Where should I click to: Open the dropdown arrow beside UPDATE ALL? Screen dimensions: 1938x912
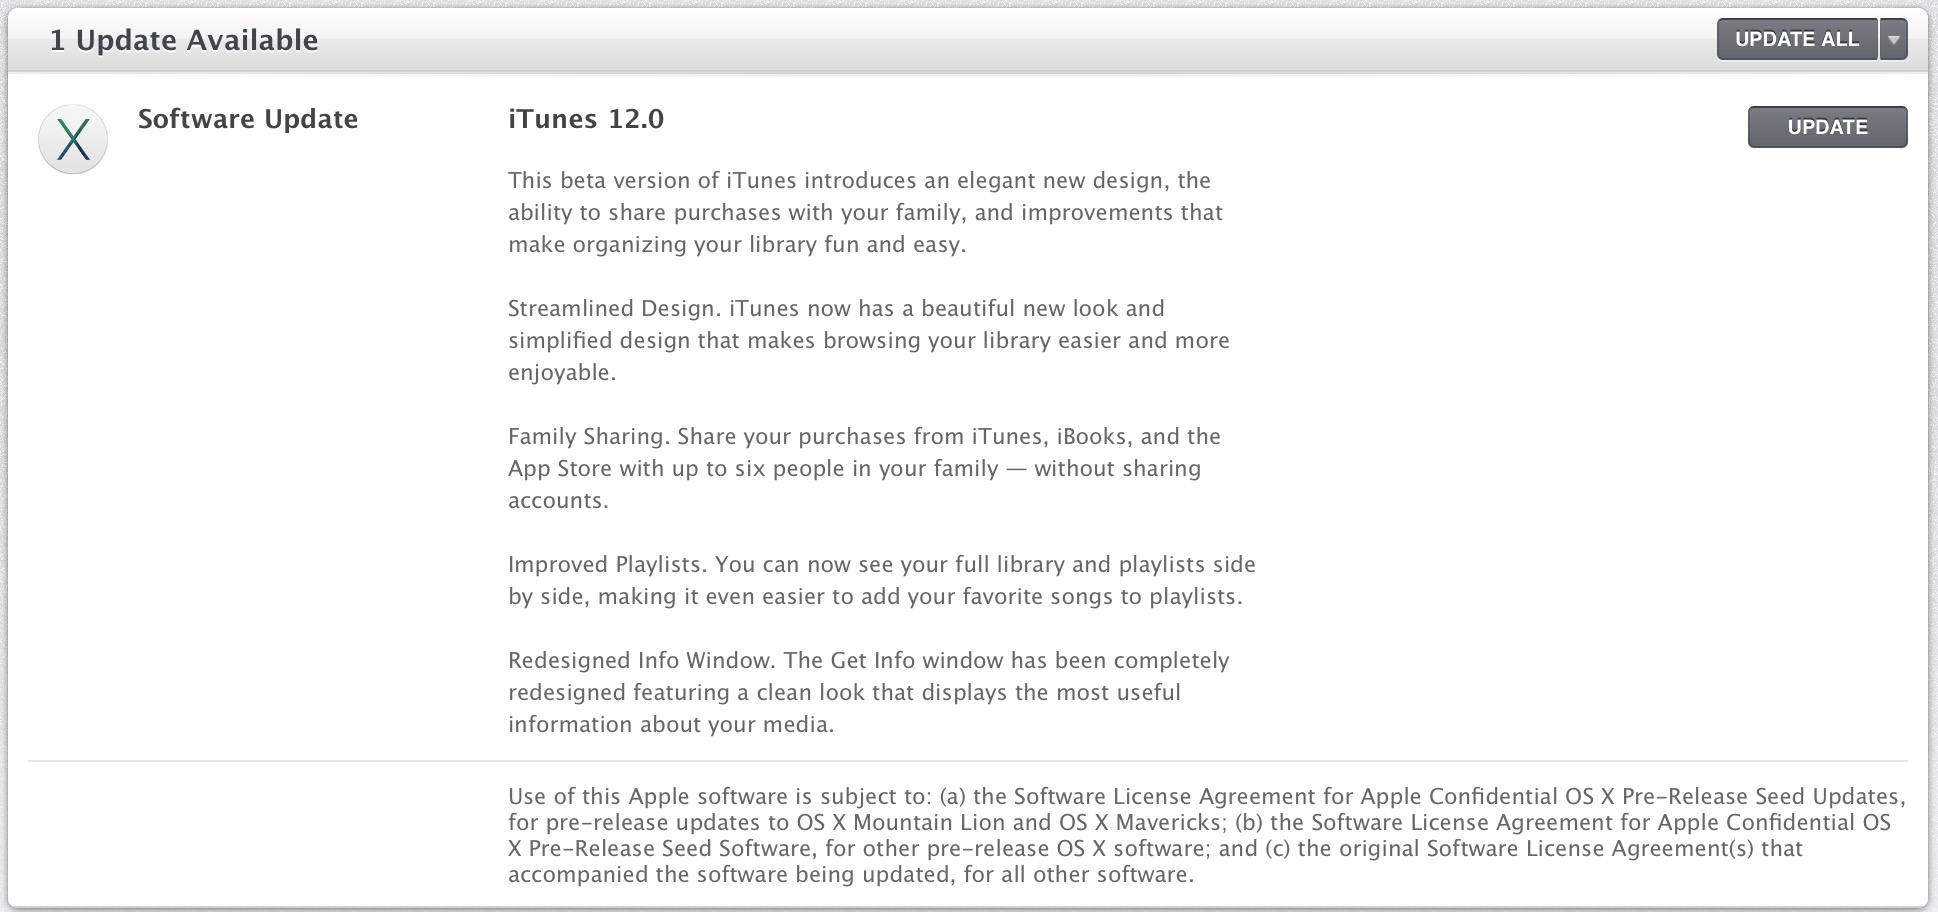click(1894, 40)
